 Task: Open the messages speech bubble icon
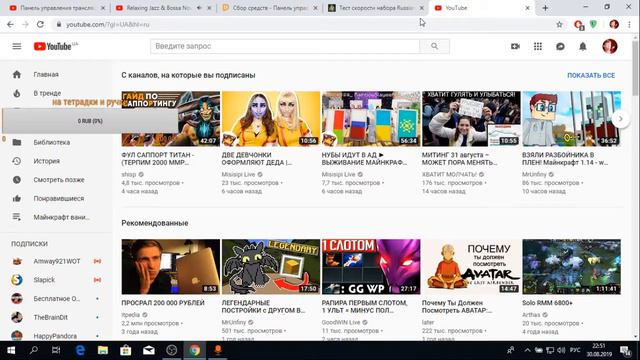(560, 46)
